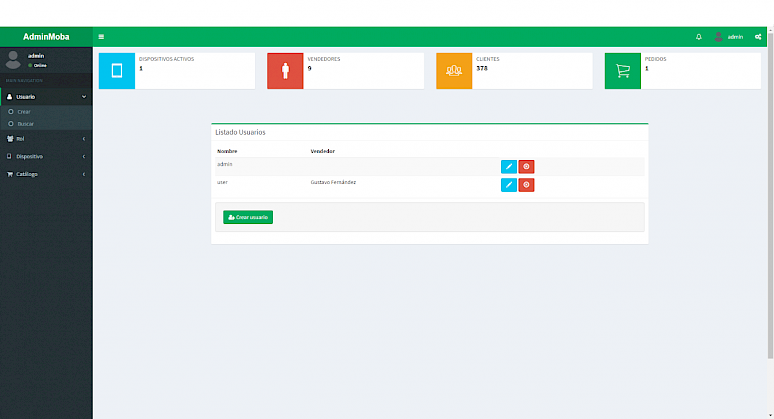Click the Crear usuario button
774x419 pixels.
248,217
